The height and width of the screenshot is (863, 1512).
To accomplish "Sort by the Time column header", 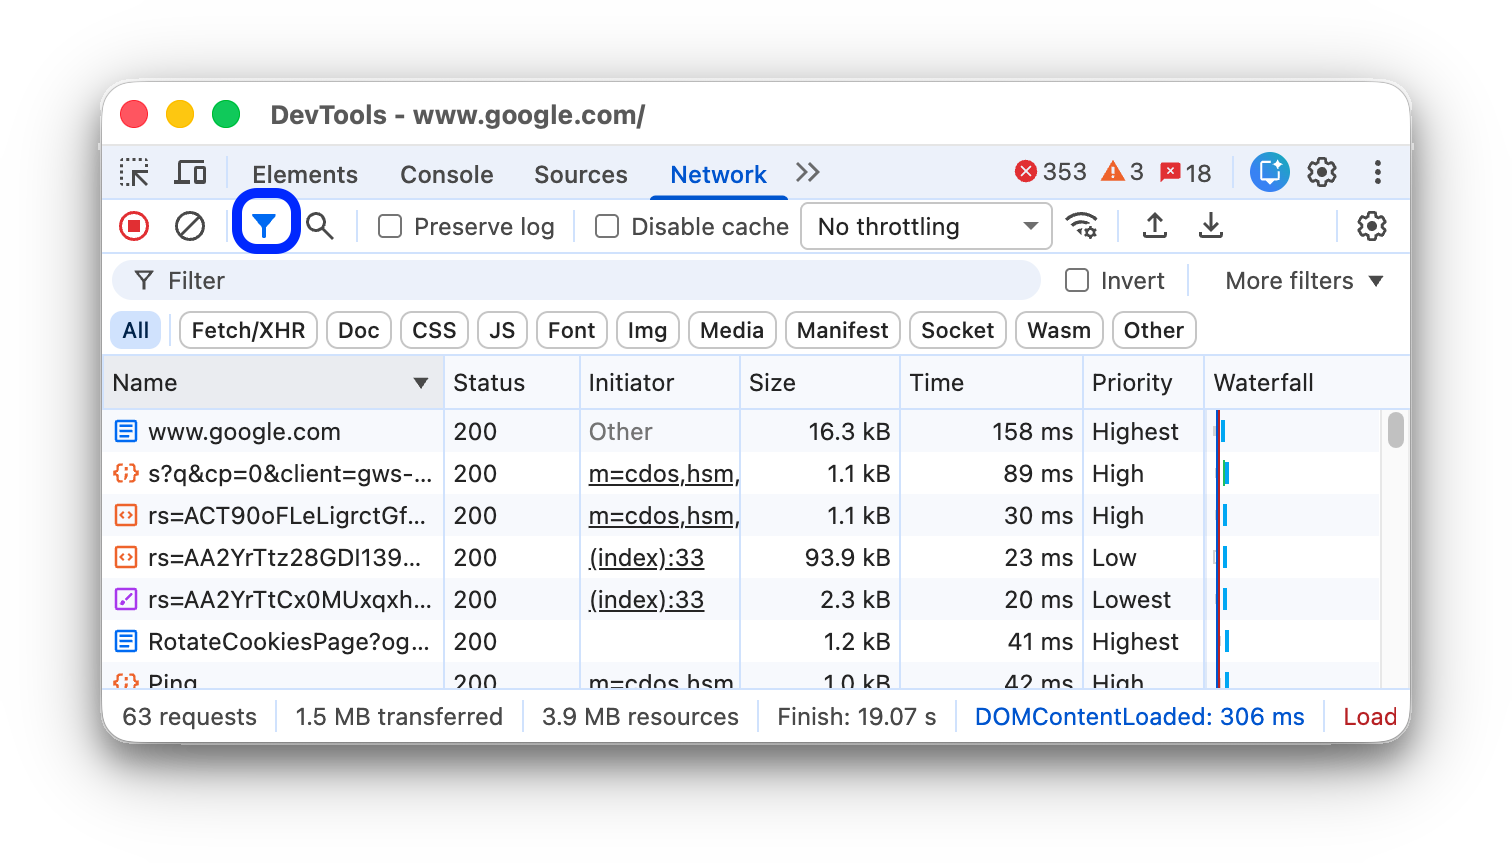I will [991, 383].
